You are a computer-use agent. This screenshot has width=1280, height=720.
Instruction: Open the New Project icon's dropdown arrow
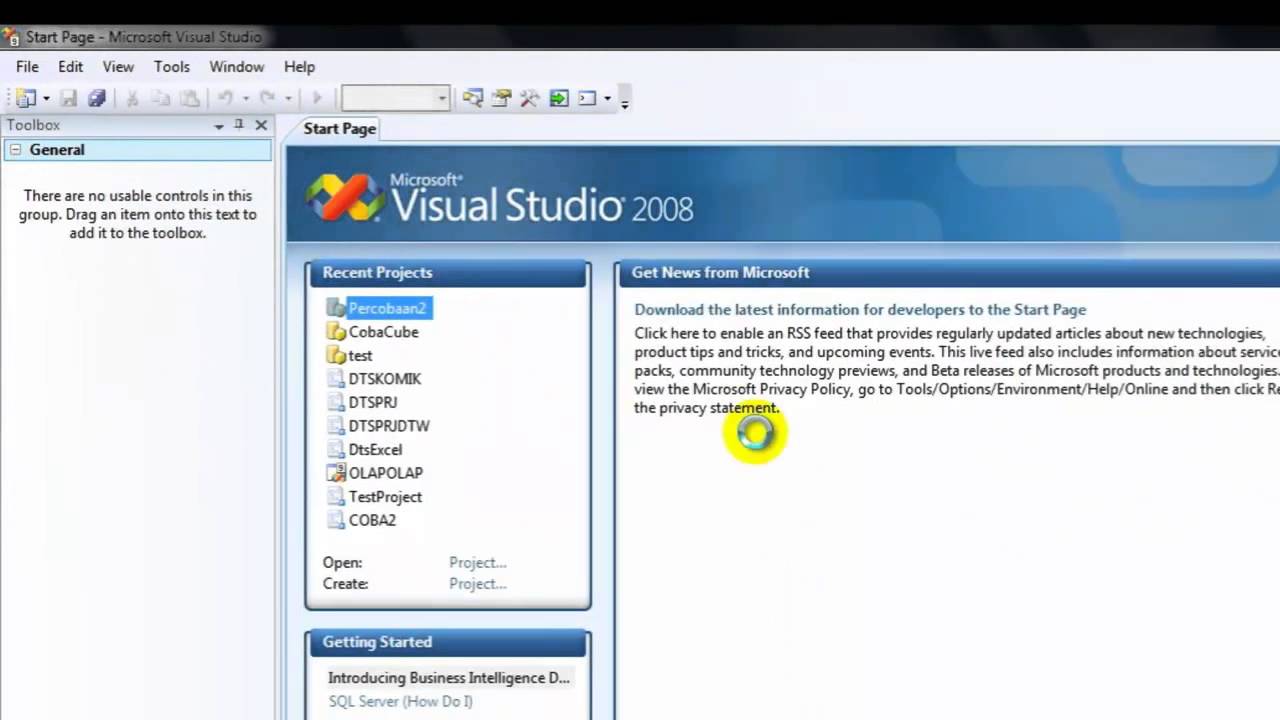[46, 99]
